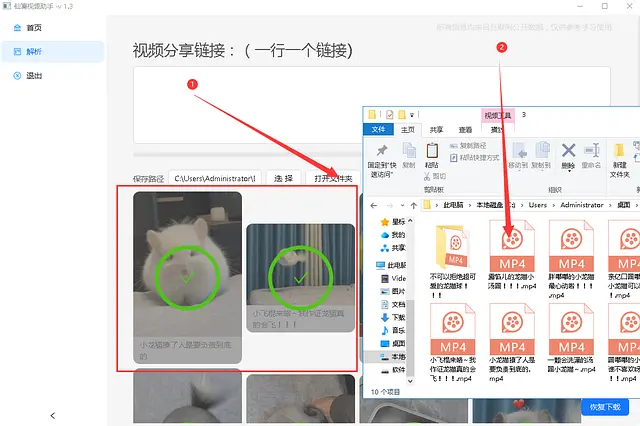
Task: Click Administrator in the address breadcrumb
Action: [582, 205]
